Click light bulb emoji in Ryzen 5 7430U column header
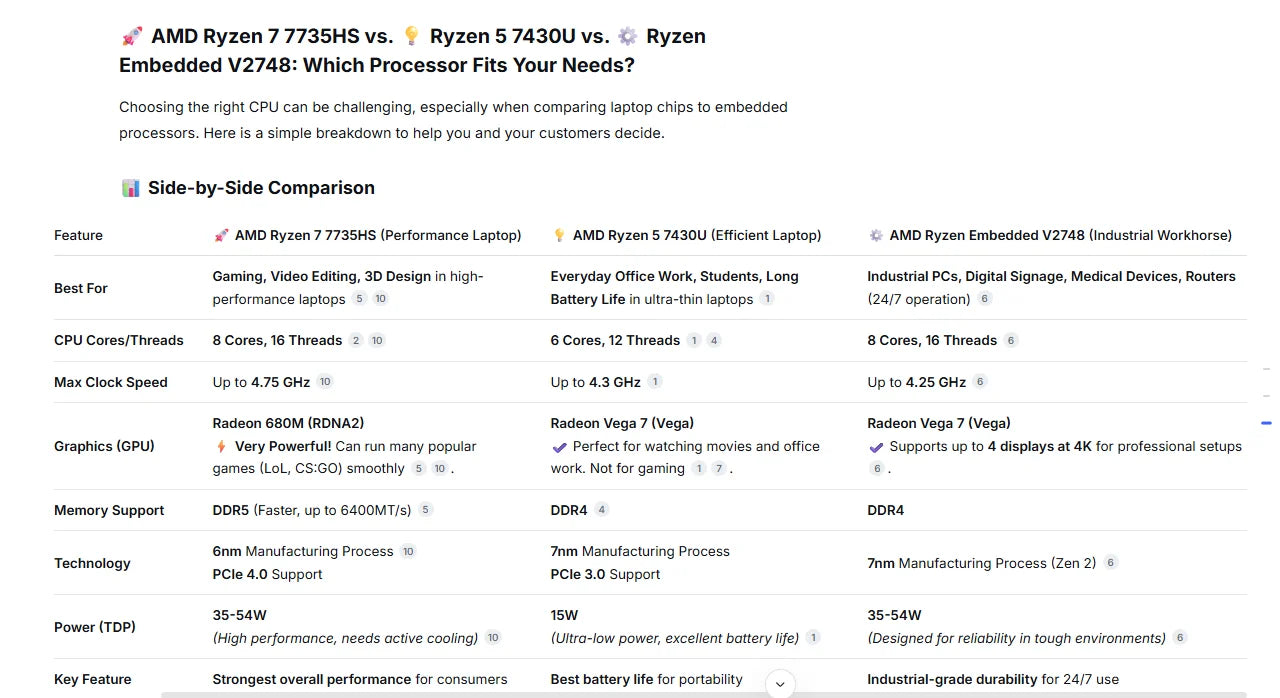The height and width of the screenshot is (698, 1280). click(559, 235)
